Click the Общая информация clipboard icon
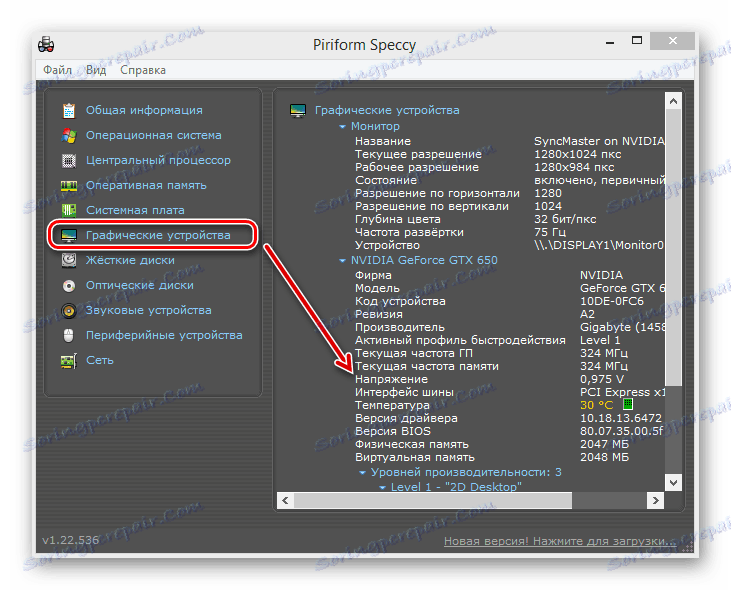Viewport: 731px width, 590px height. click(x=69, y=110)
